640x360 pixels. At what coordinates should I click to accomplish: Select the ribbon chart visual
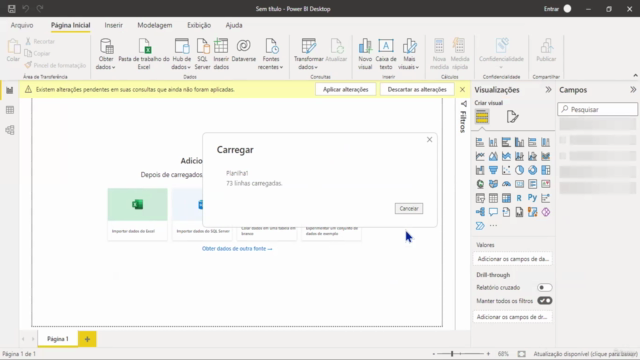(545, 156)
